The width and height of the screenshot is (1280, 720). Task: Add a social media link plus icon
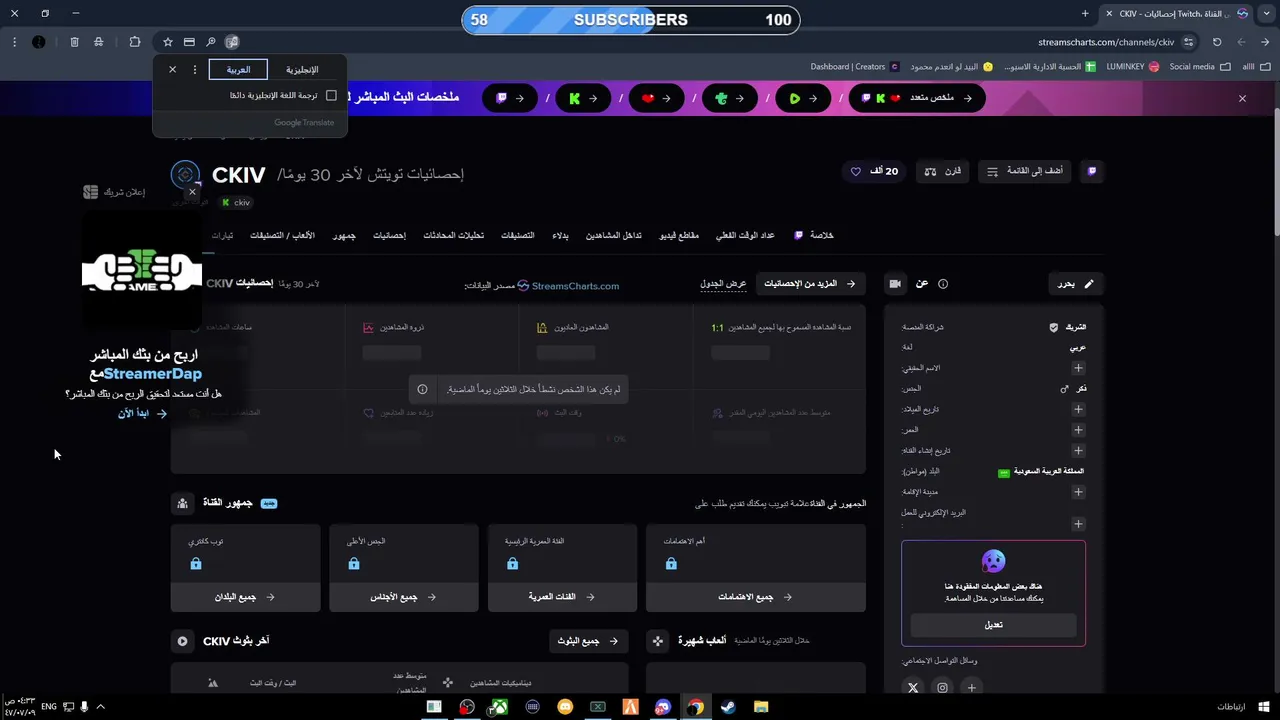coord(971,688)
